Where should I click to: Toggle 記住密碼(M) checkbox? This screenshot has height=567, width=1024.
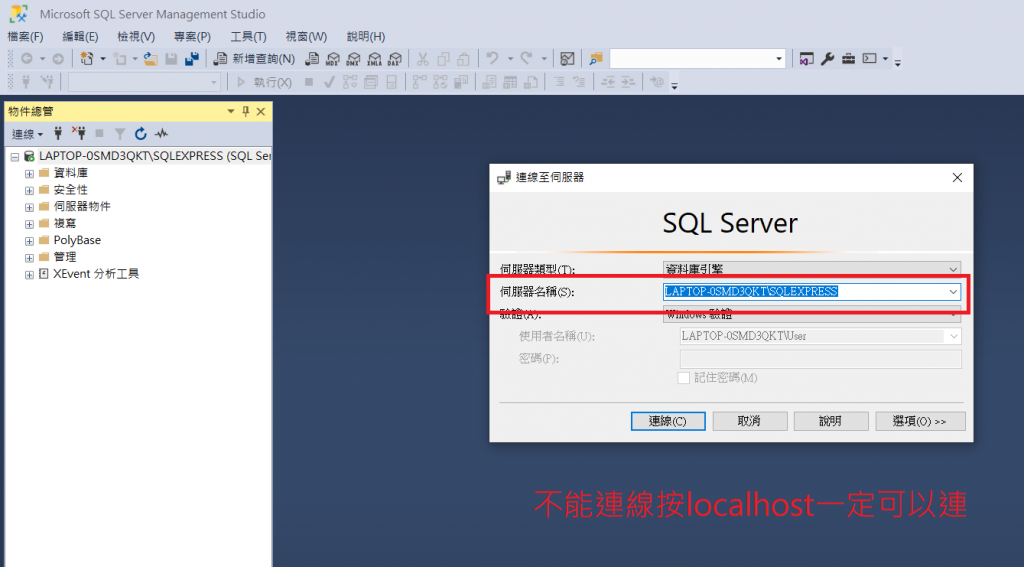click(684, 378)
